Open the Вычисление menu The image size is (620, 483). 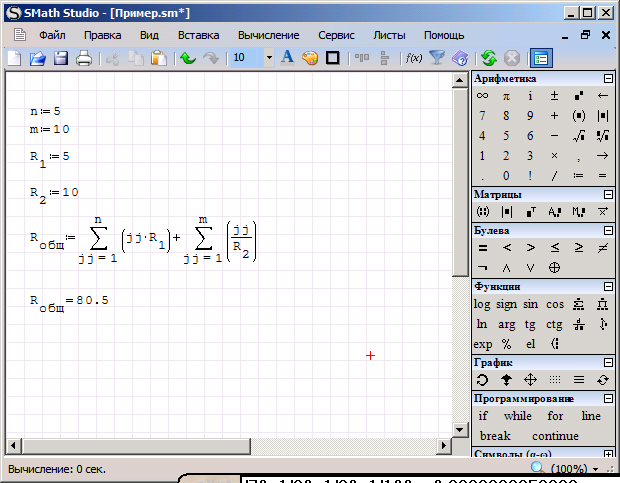(x=268, y=35)
